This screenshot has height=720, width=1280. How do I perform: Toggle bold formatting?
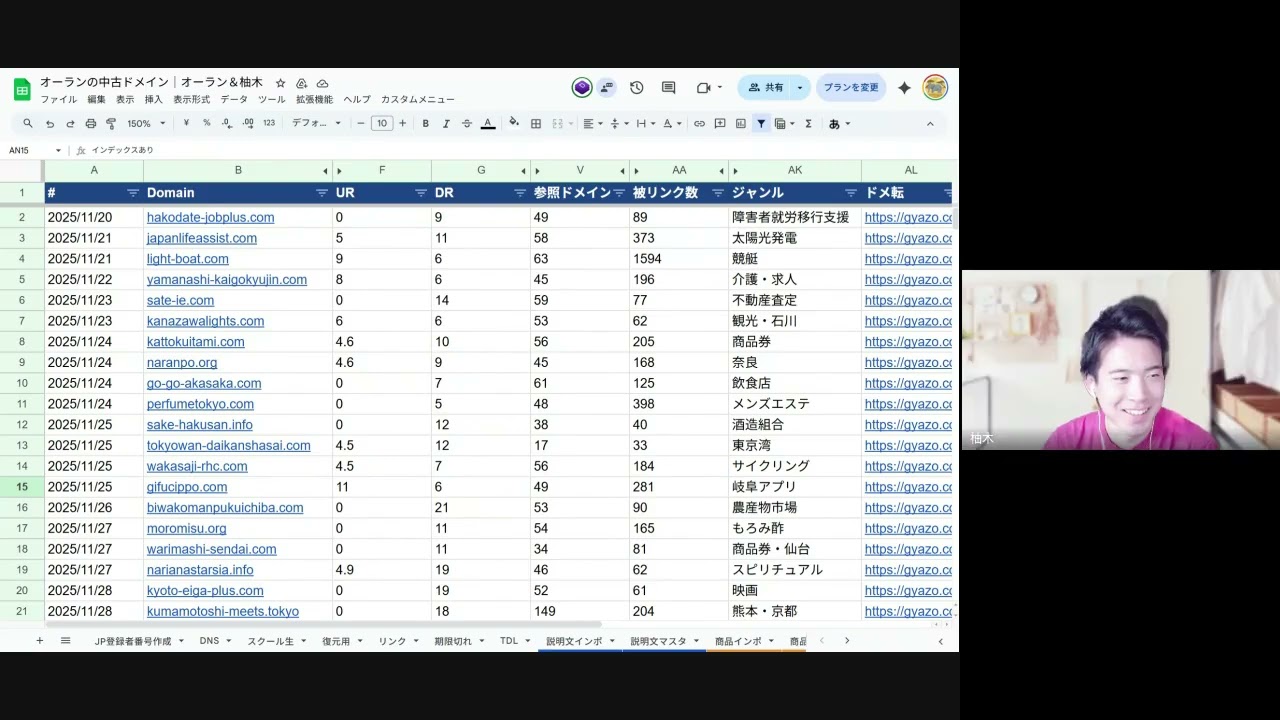[x=426, y=124]
